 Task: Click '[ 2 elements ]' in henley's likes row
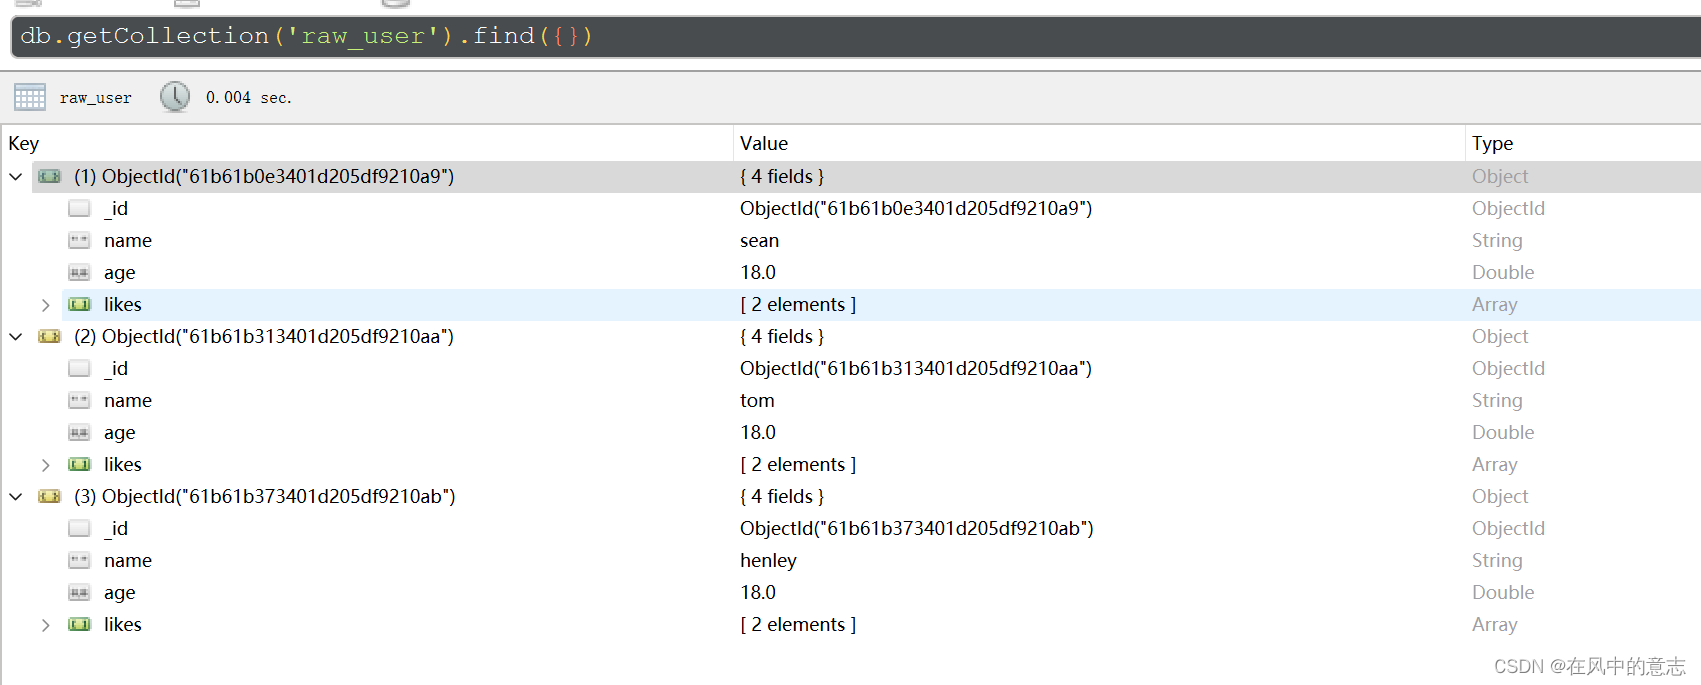(798, 625)
